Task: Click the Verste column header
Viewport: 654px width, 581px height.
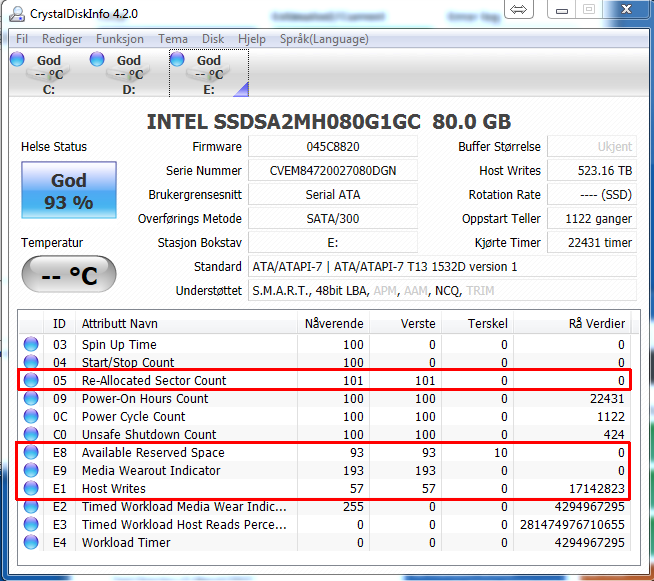Action: coord(406,324)
